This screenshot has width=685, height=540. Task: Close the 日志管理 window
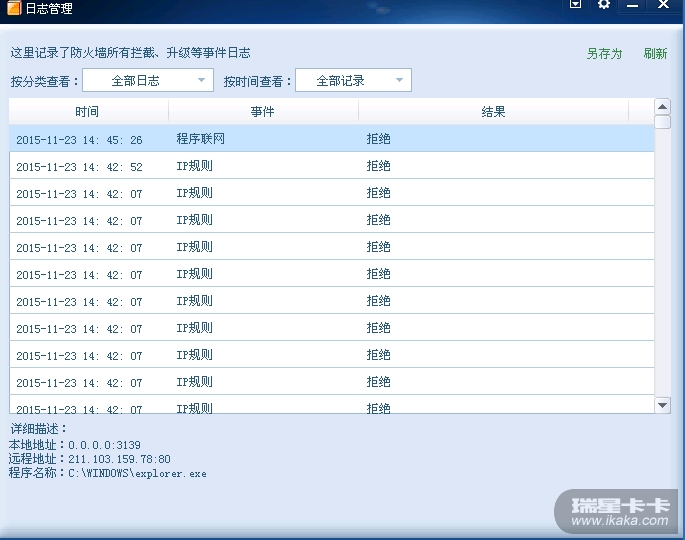tap(663, 4)
